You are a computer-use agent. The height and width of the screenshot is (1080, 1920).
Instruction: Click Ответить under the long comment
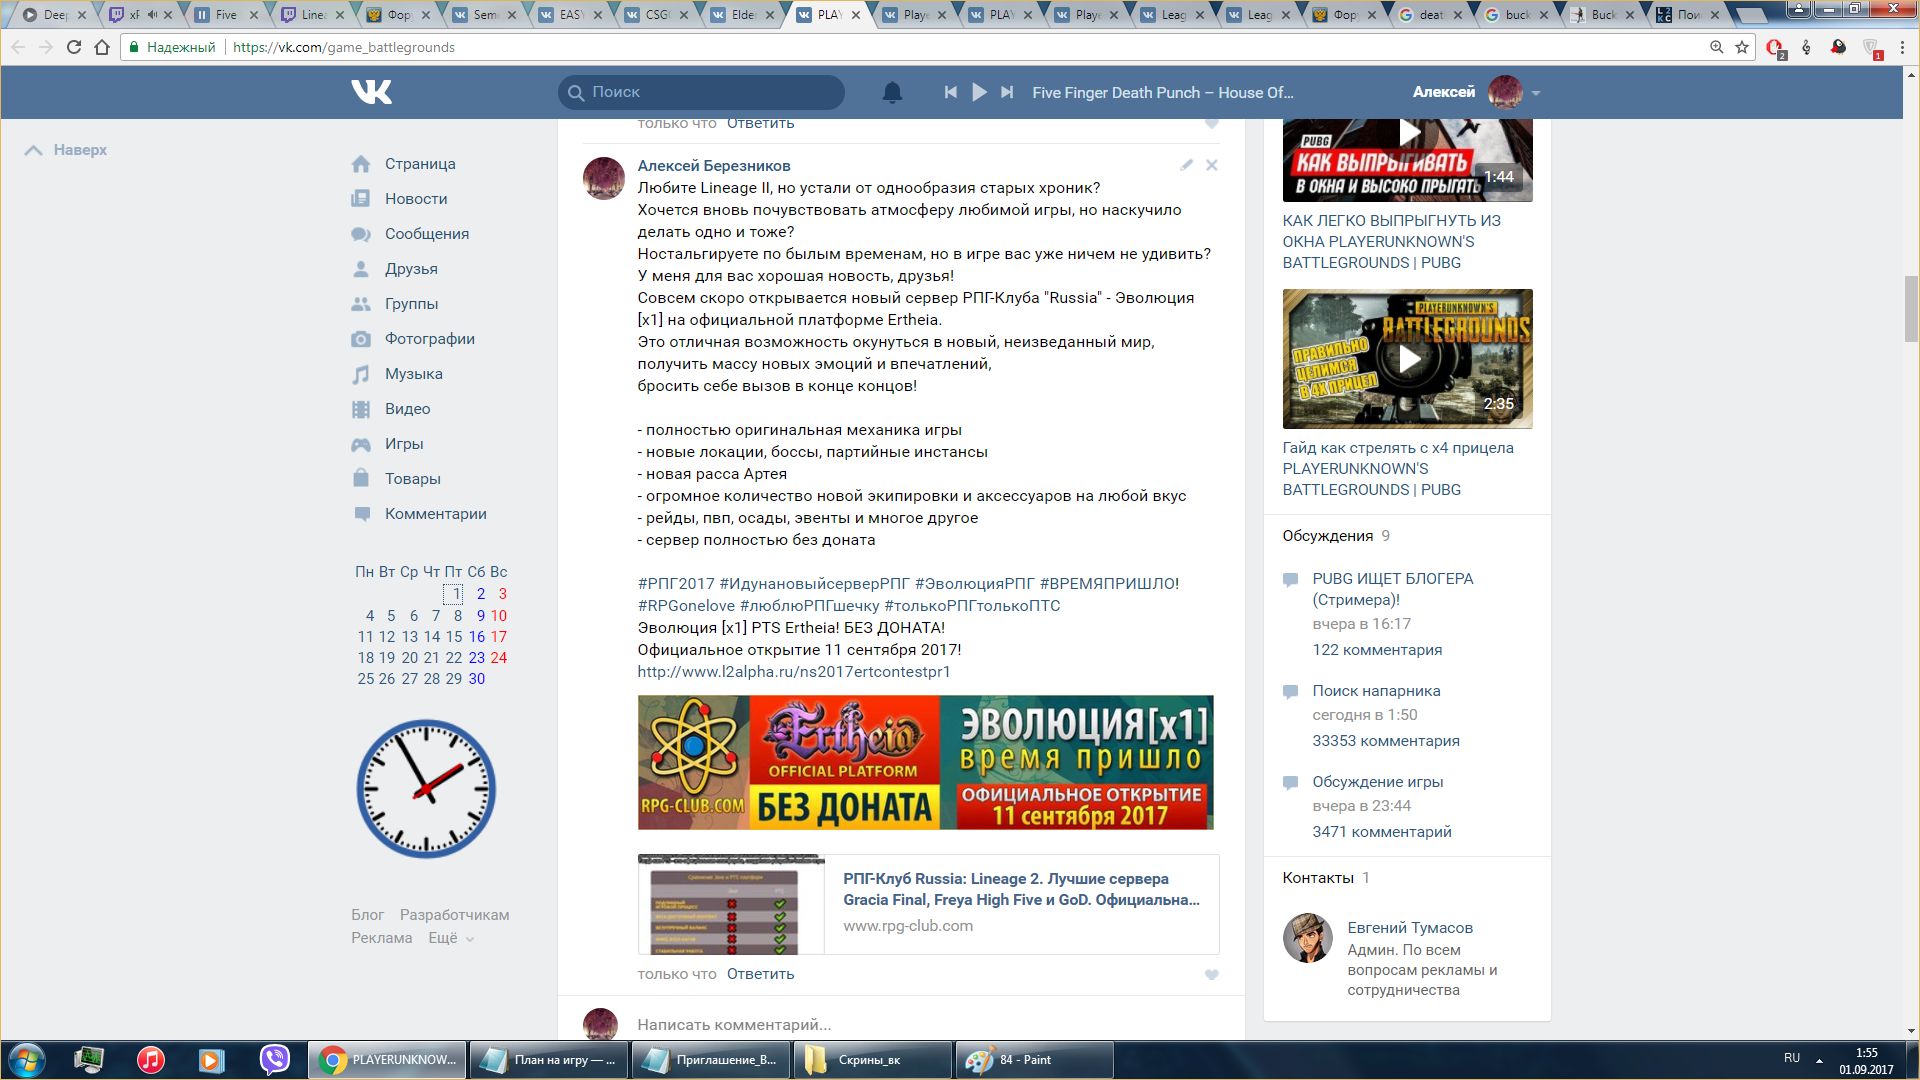tap(760, 974)
